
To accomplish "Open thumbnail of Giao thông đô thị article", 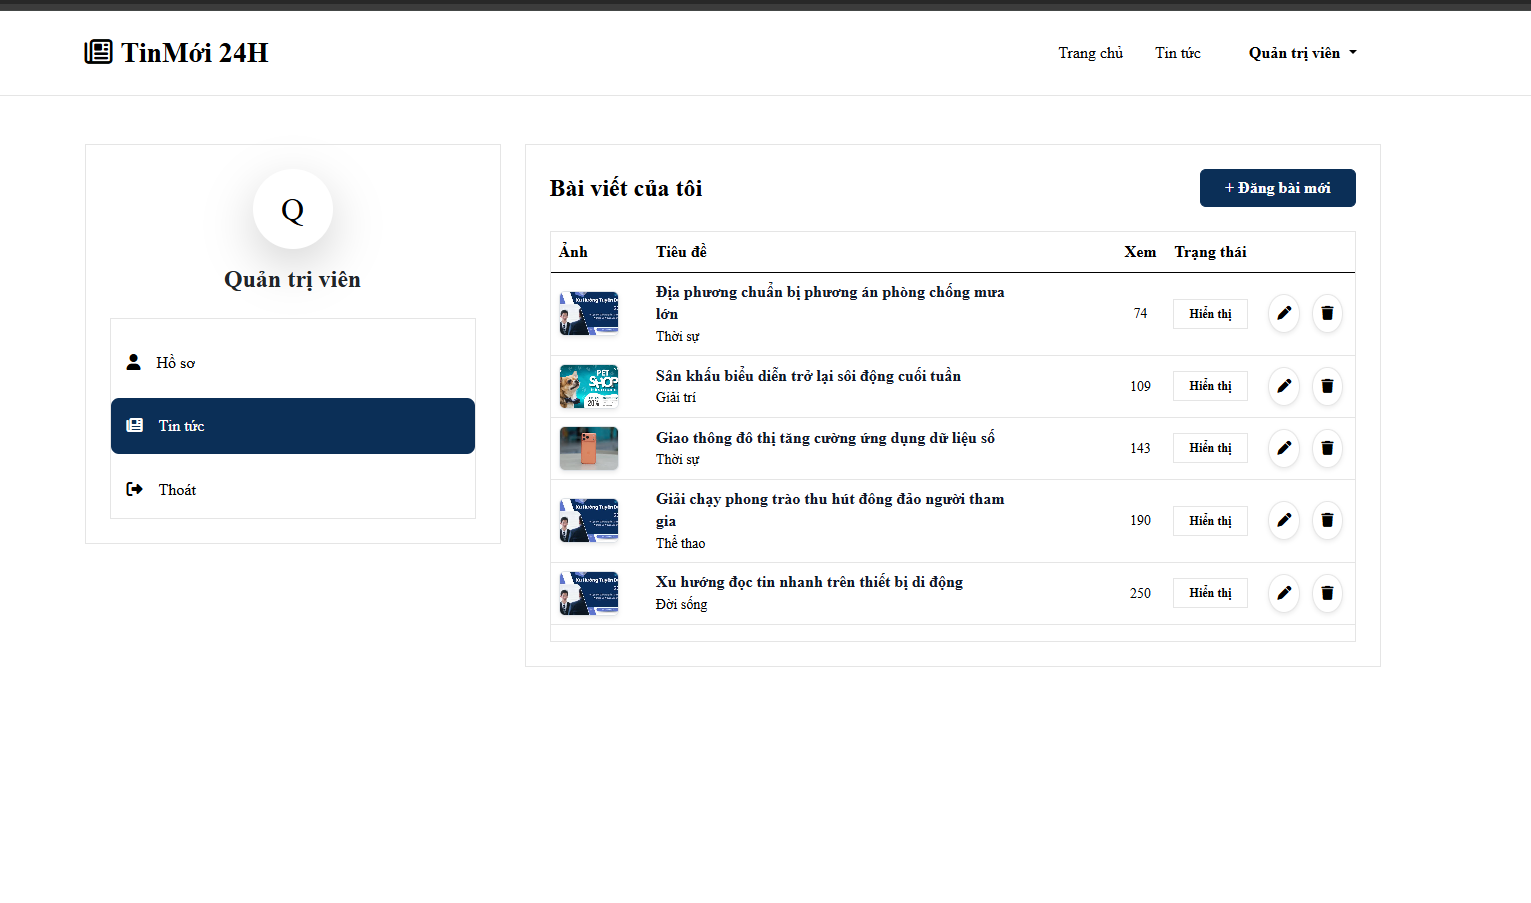I will tap(589, 448).
